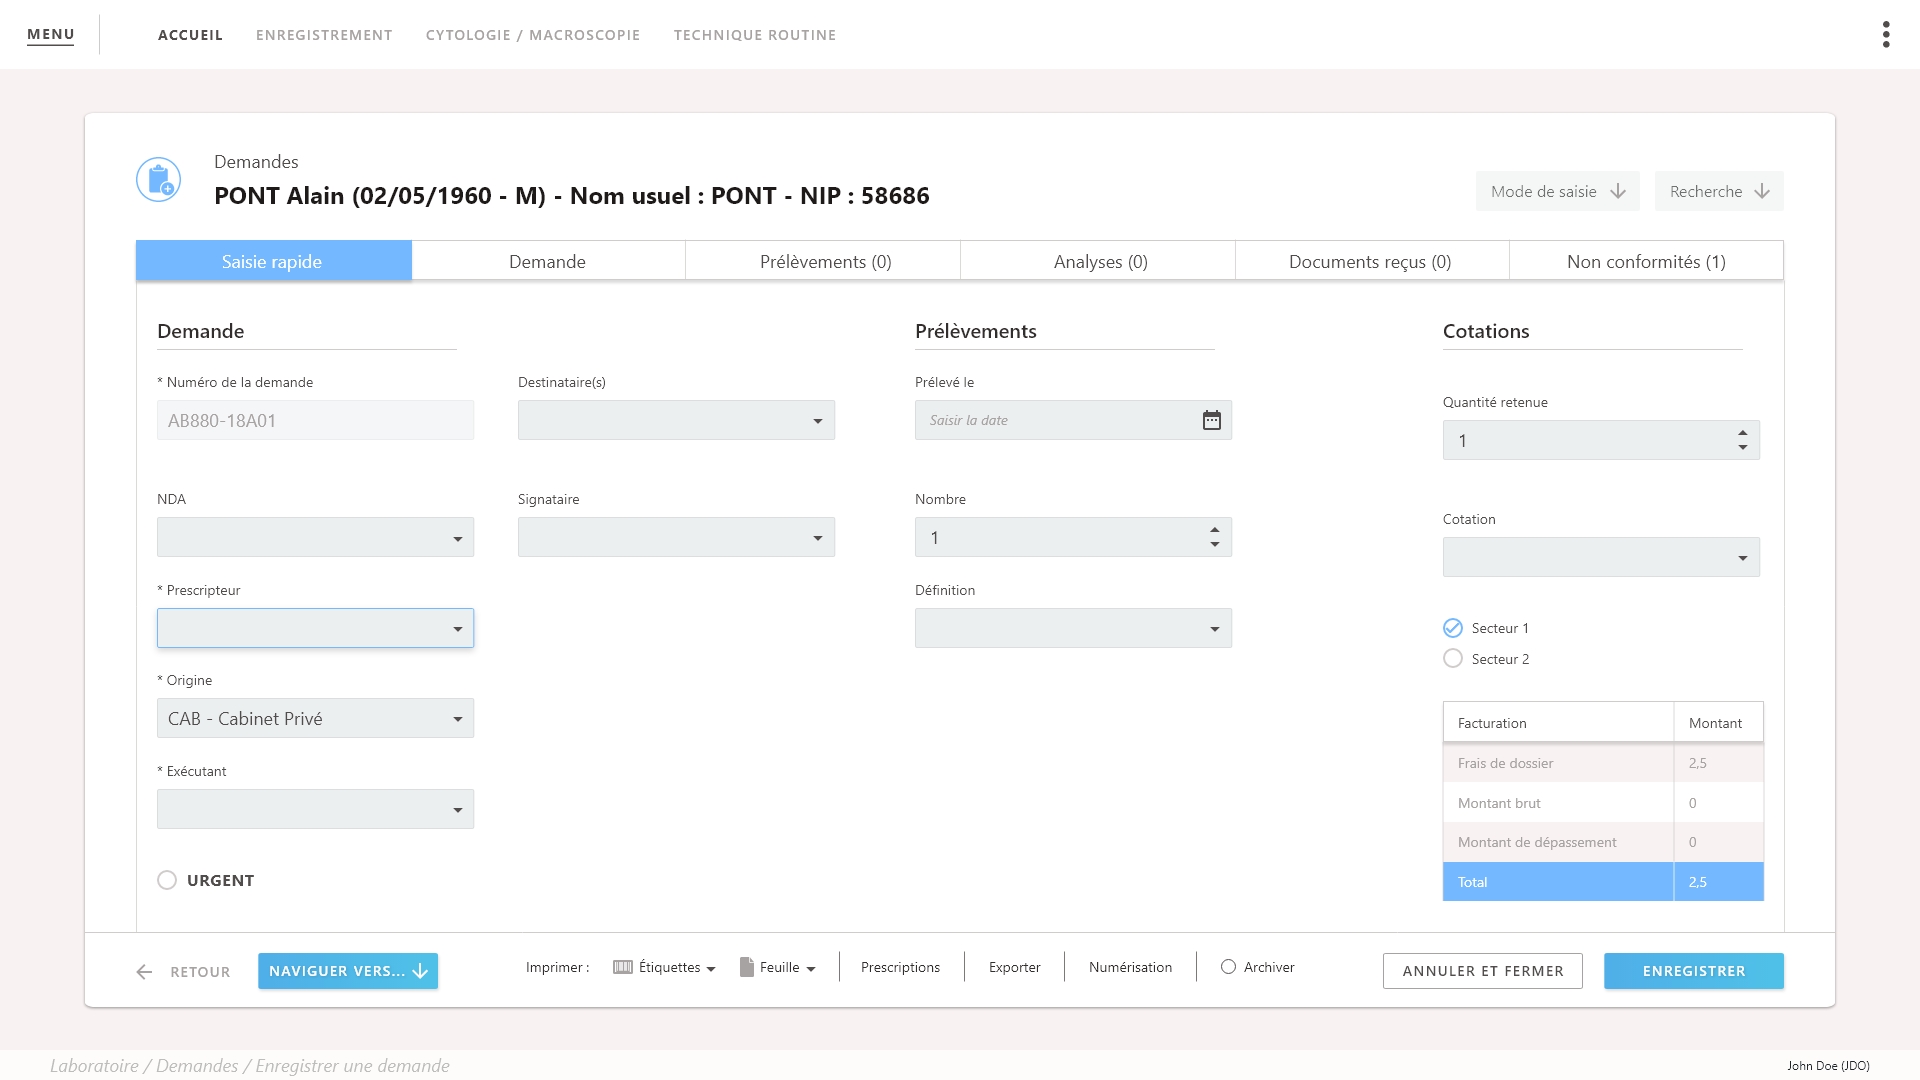The height and width of the screenshot is (1080, 1920).
Task: Click the Total row in billing table
Action: click(1603, 882)
